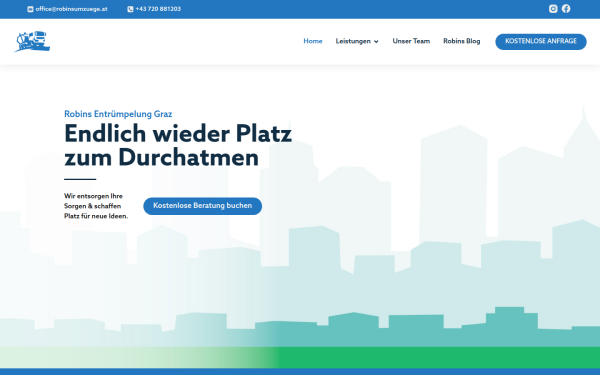Open the Instagram icon in top bar
600x375 pixels.
[553, 9]
